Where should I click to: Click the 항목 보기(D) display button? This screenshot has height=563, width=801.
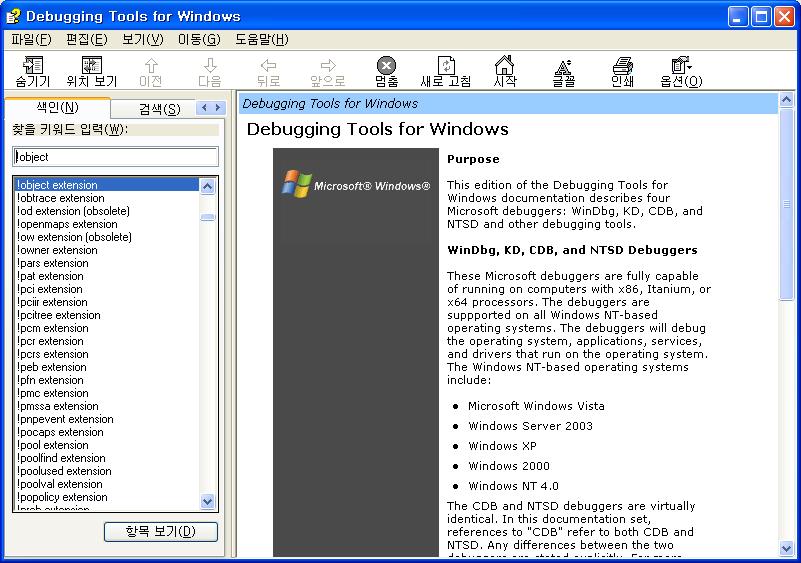pyautogui.click(x=160, y=531)
